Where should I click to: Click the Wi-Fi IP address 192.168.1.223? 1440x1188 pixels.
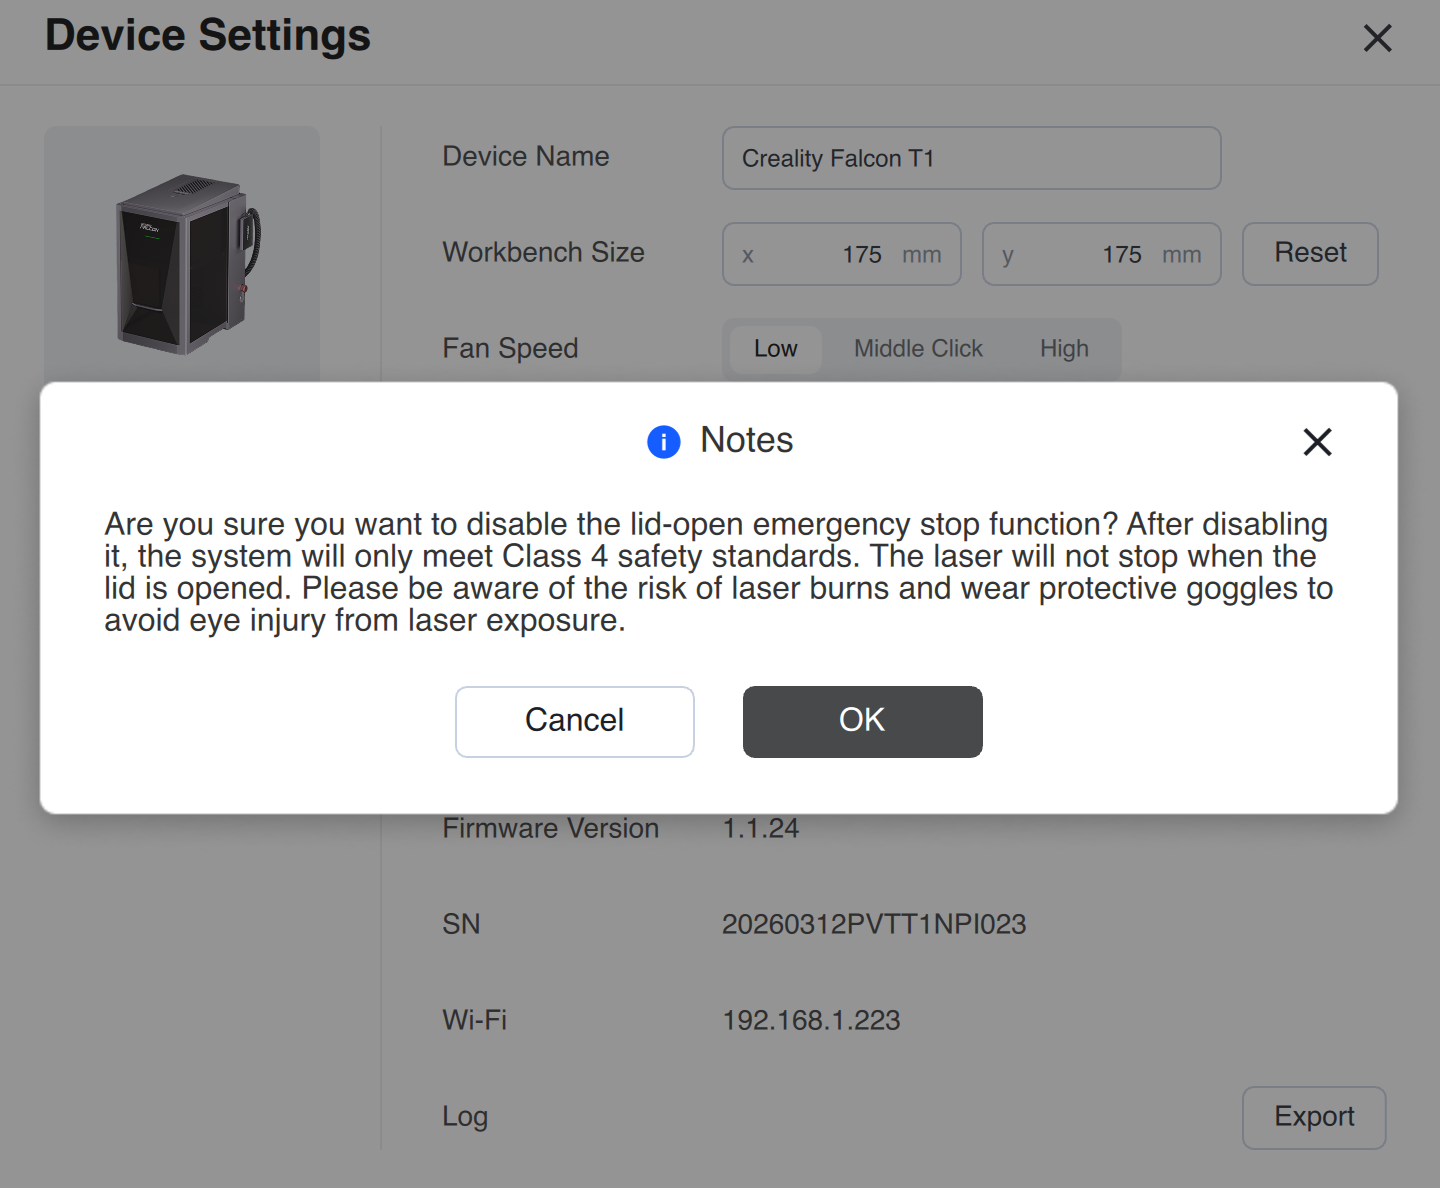(811, 1020)
